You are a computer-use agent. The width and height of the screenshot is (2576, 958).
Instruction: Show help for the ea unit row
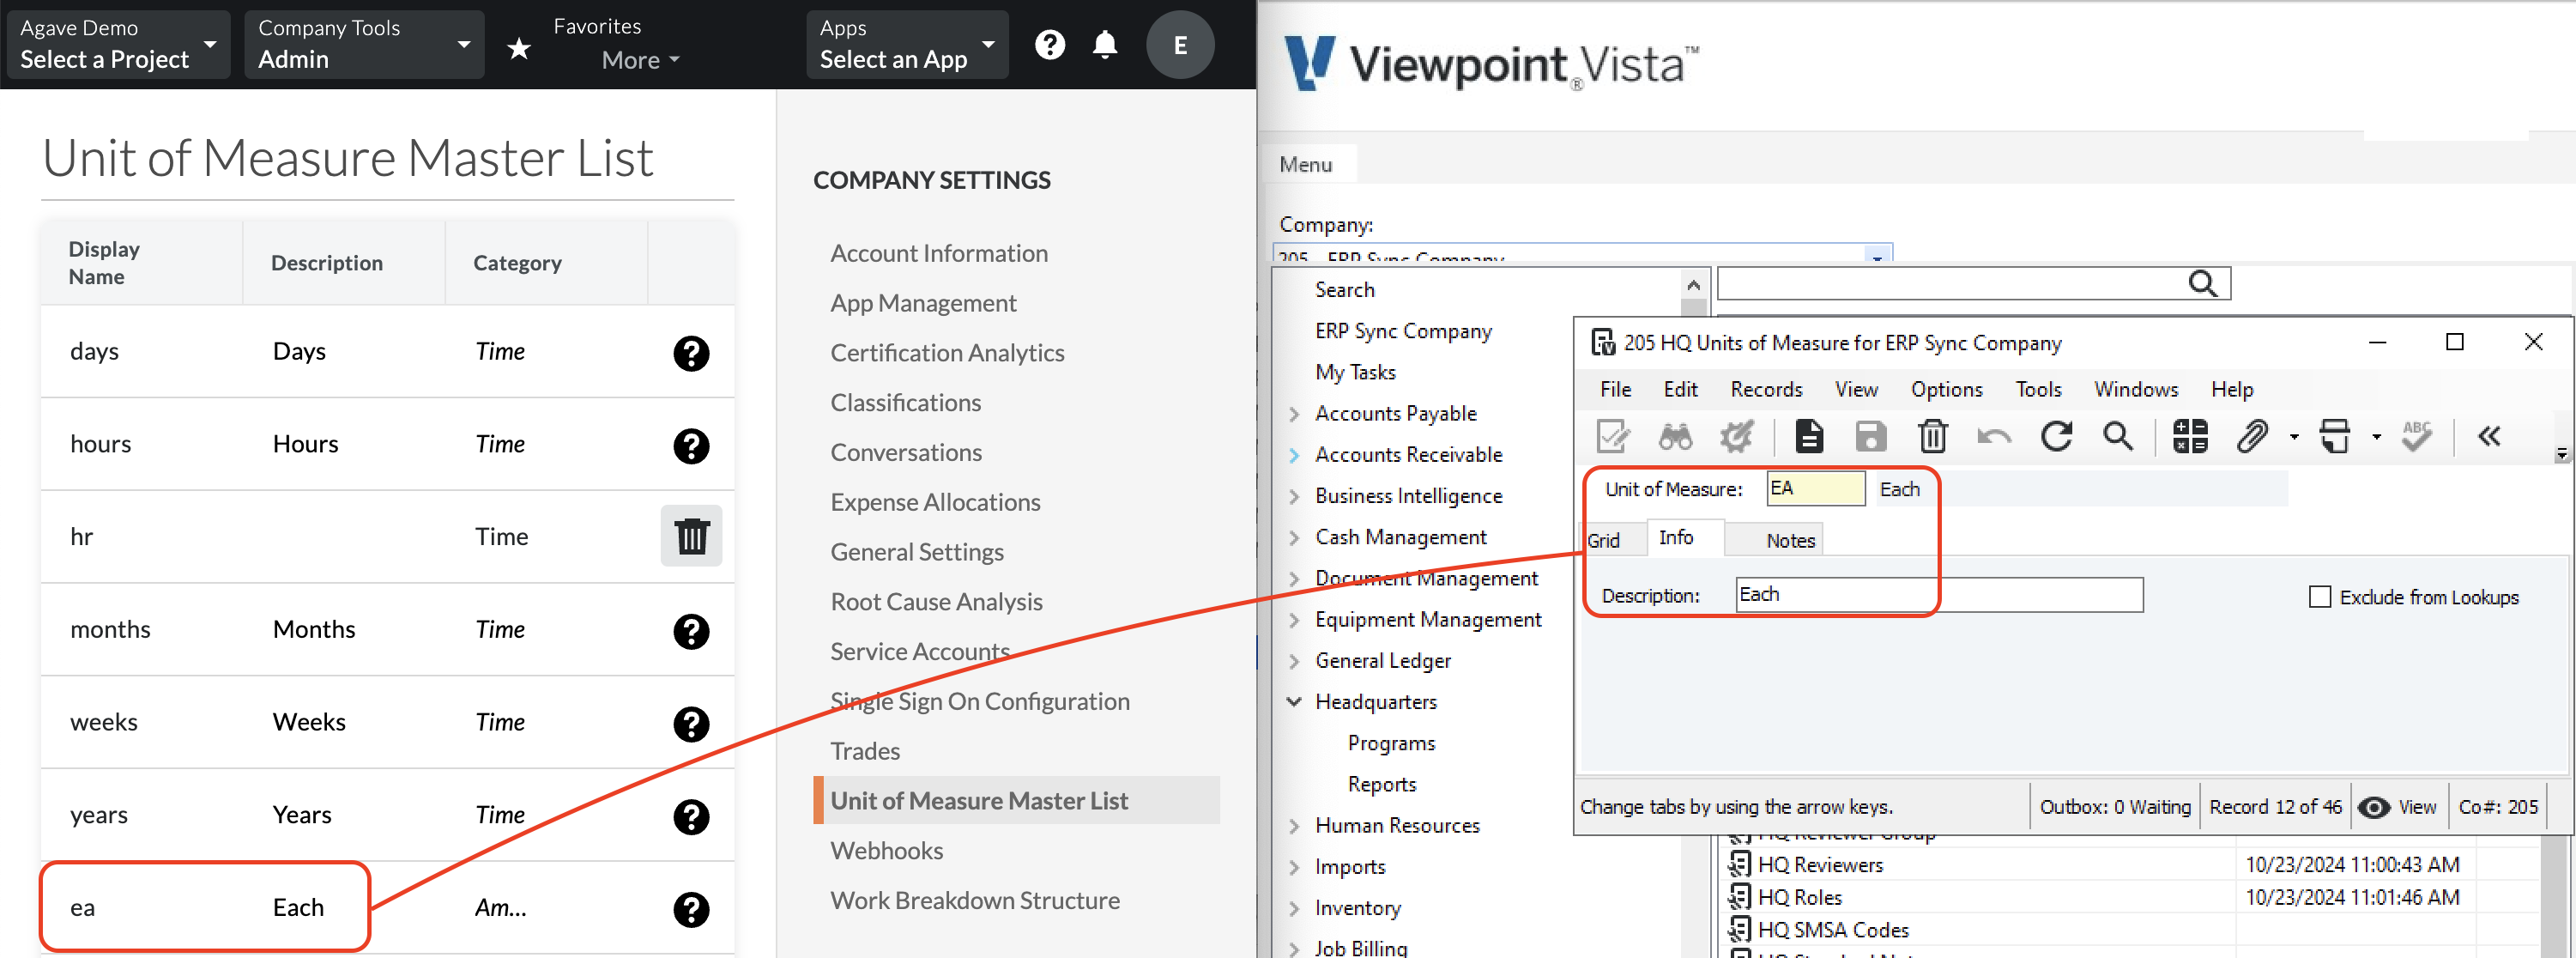pos(691,909)
